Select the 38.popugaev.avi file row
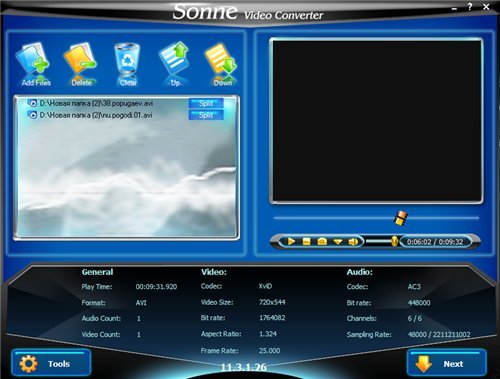This screenshot has width=500, height=379. pyautogui.click(x=125, y=103)
